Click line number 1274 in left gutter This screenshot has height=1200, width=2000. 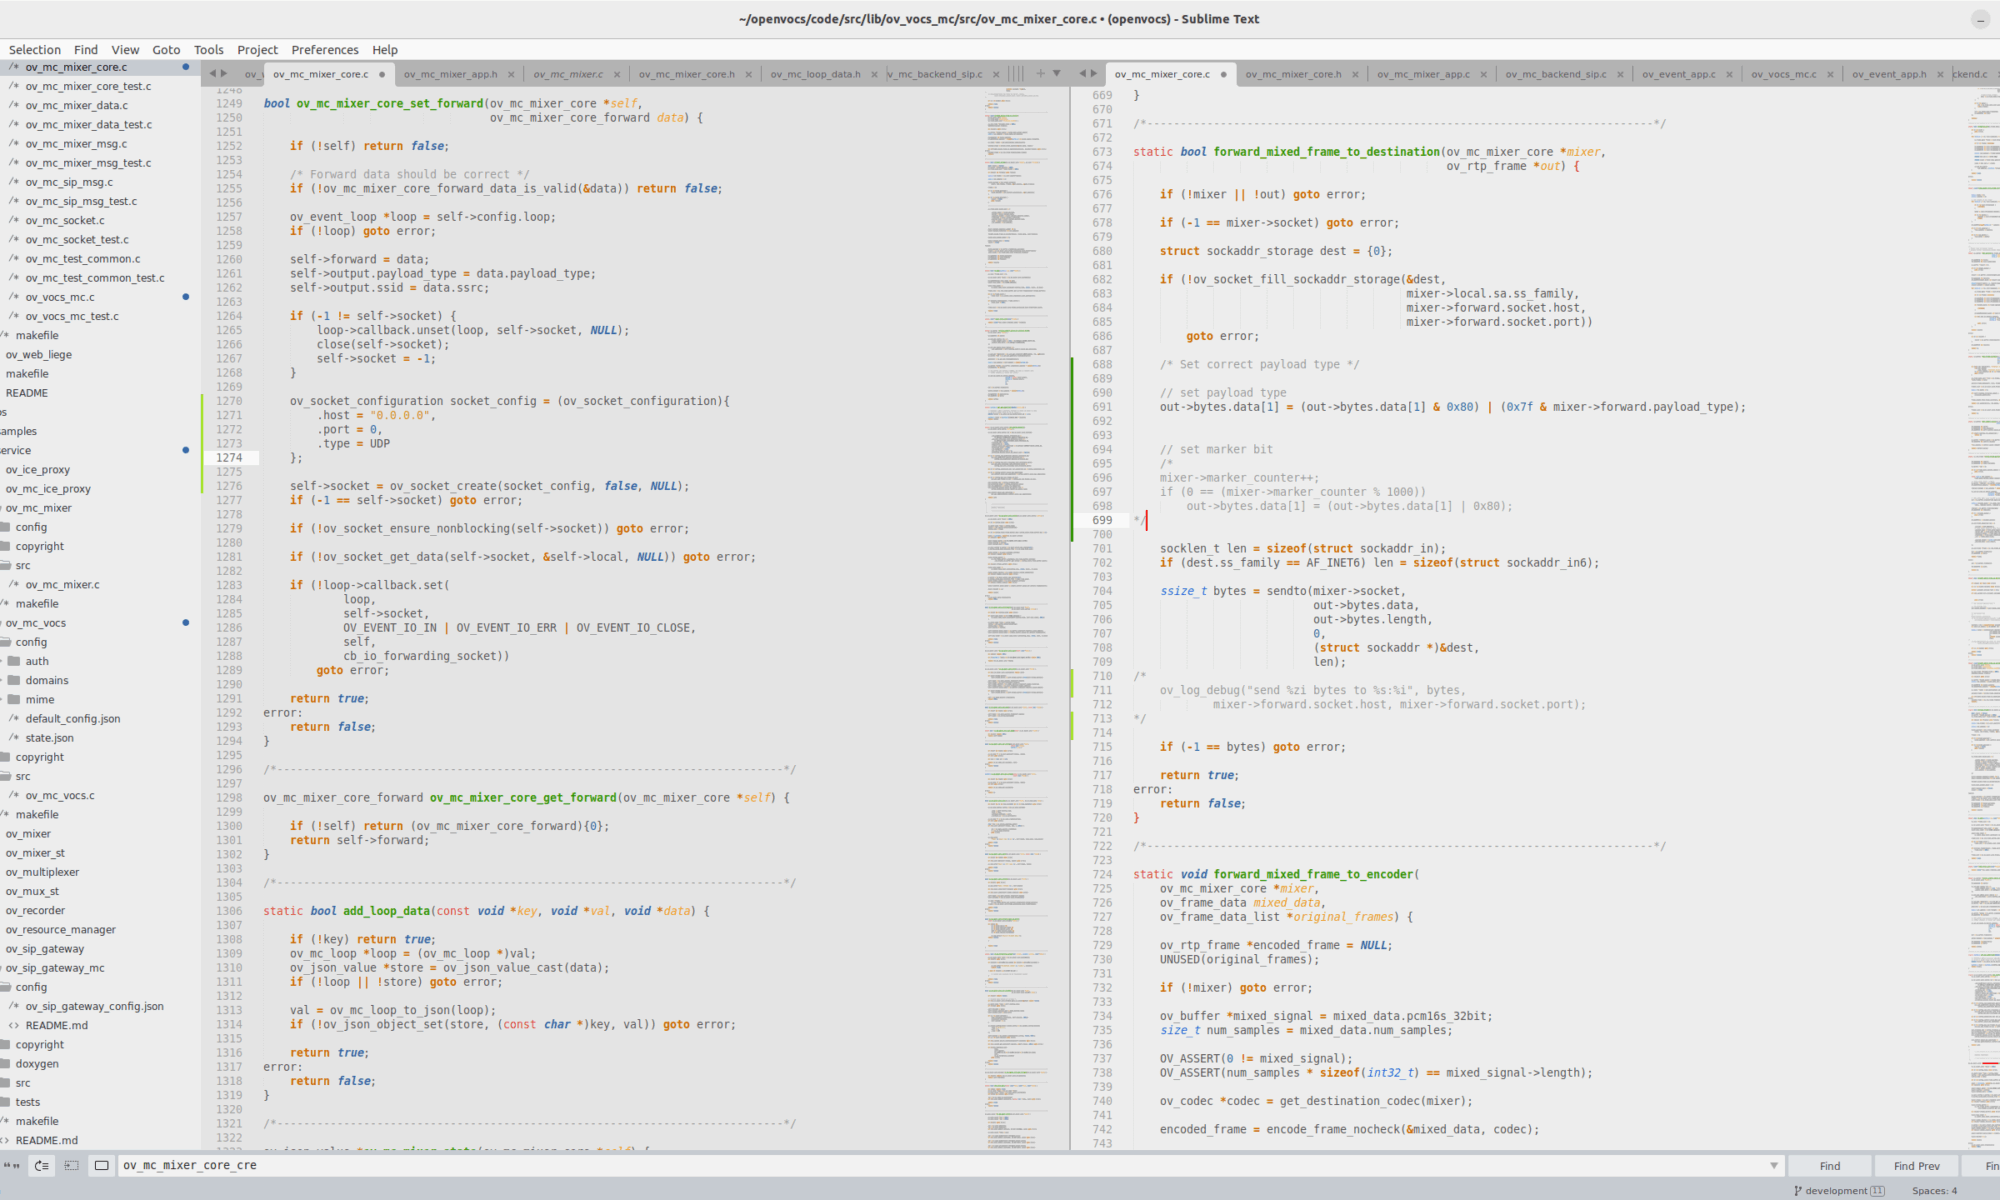(229, 457)
